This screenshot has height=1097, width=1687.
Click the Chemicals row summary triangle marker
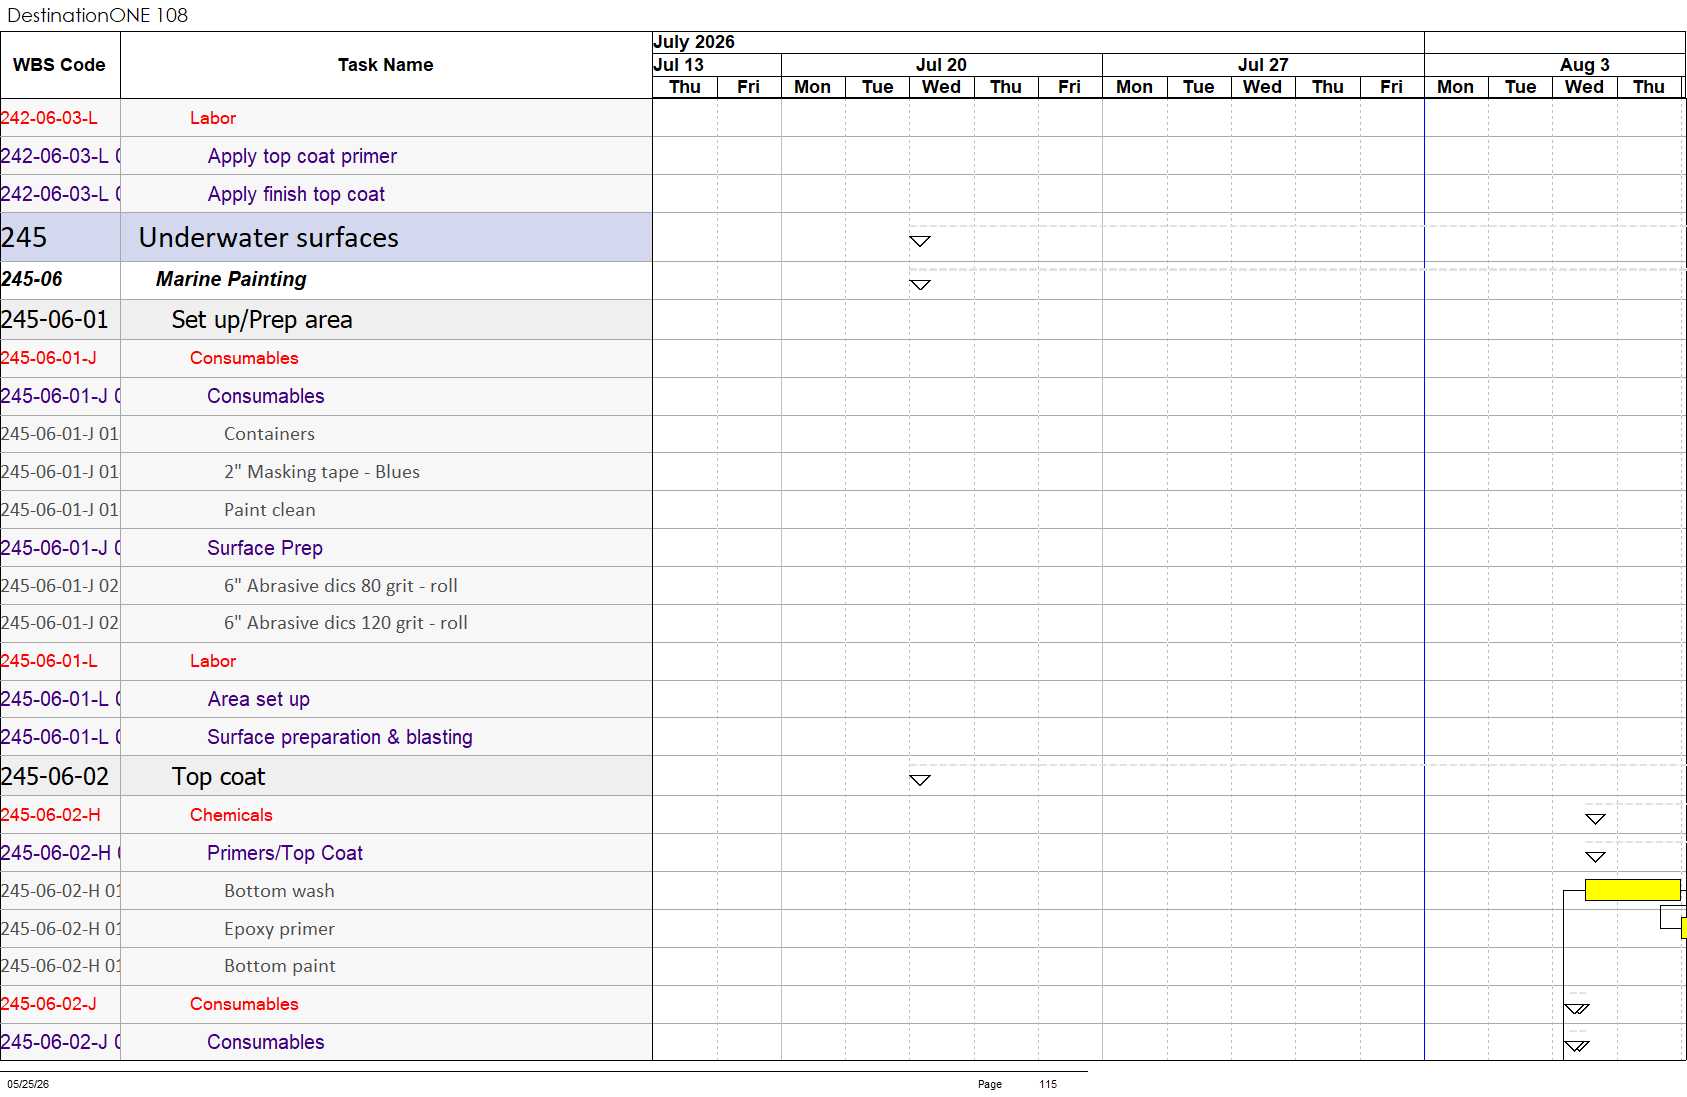coord(1595,819)
